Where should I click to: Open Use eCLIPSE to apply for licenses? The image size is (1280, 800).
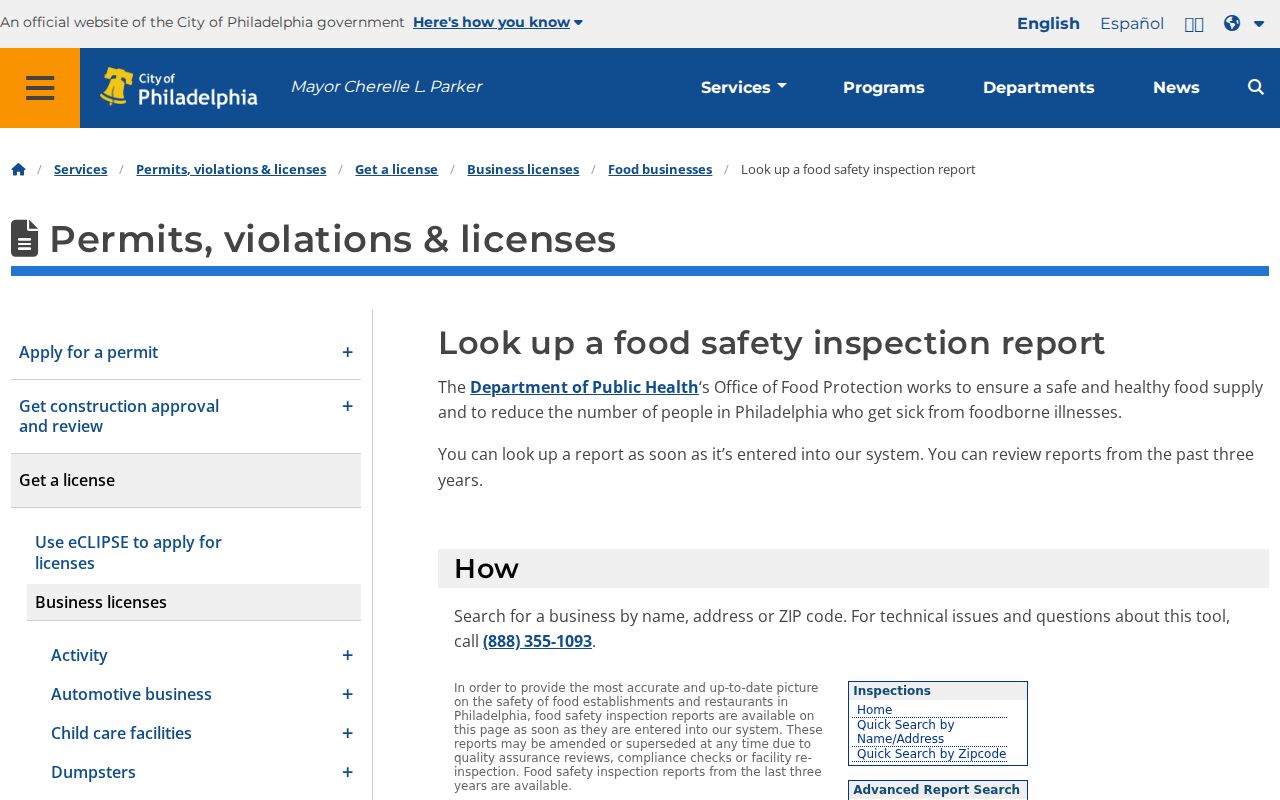click(128, 552)
